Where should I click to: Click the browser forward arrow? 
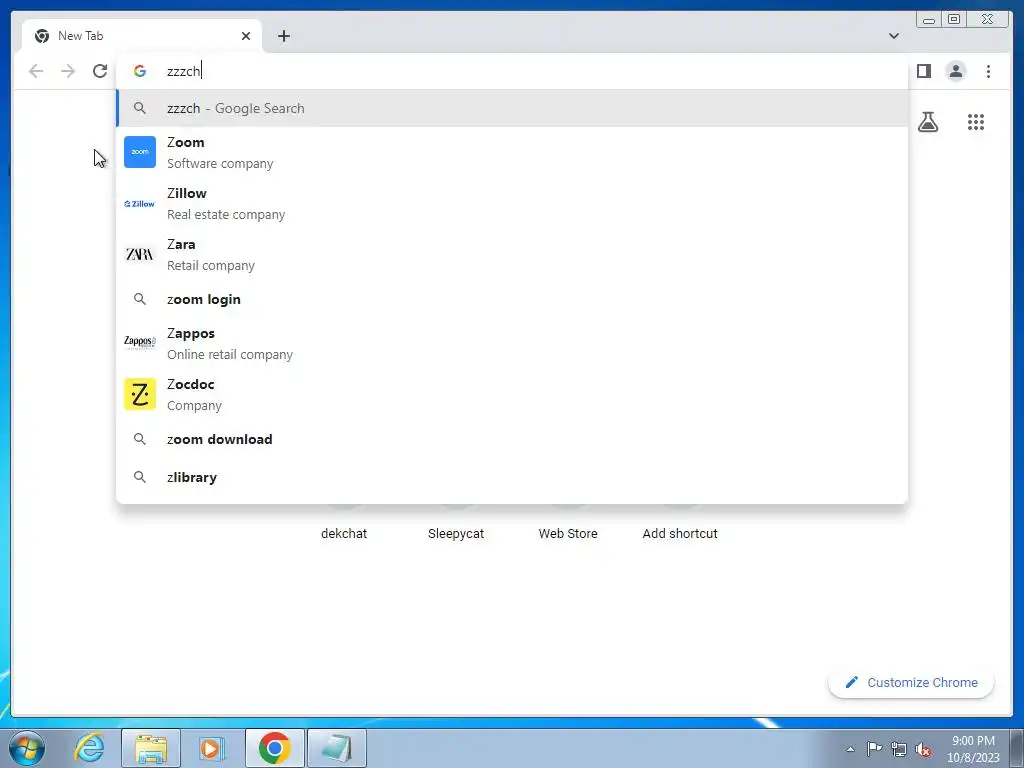coord(68,71)
